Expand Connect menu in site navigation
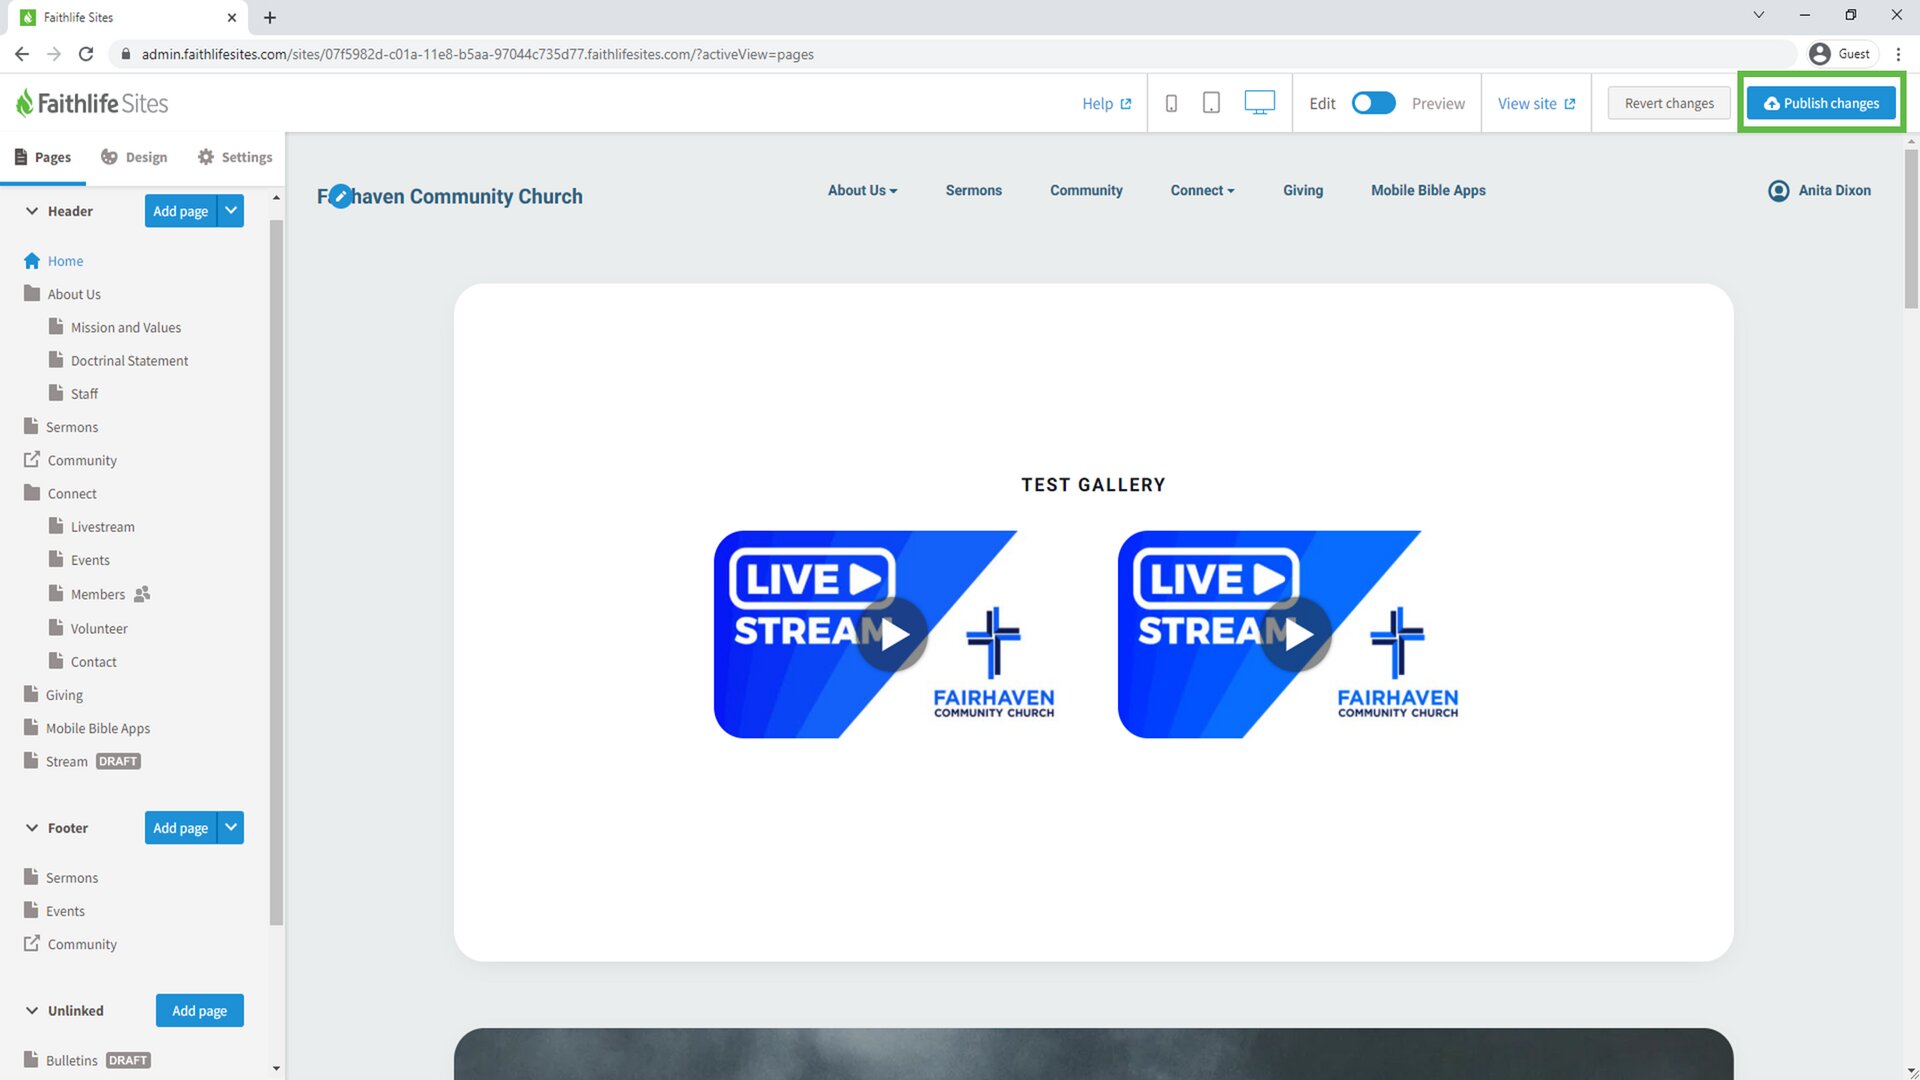Image resolution: width=1920 pixels, height=1080 pixels. (x=1202, y=190)
